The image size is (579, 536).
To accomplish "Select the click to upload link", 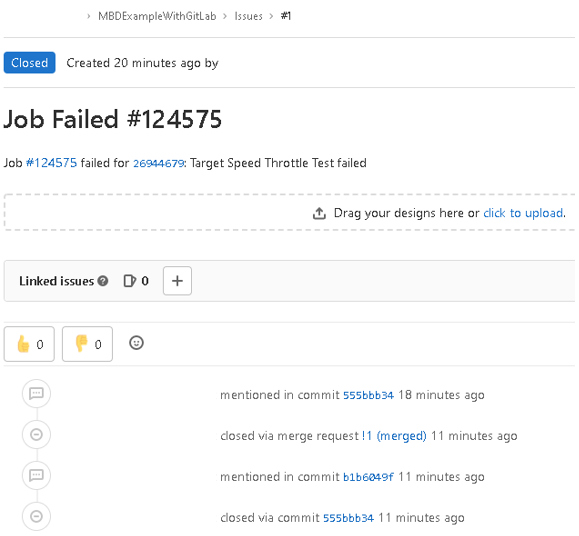I will tap(524, 213).
